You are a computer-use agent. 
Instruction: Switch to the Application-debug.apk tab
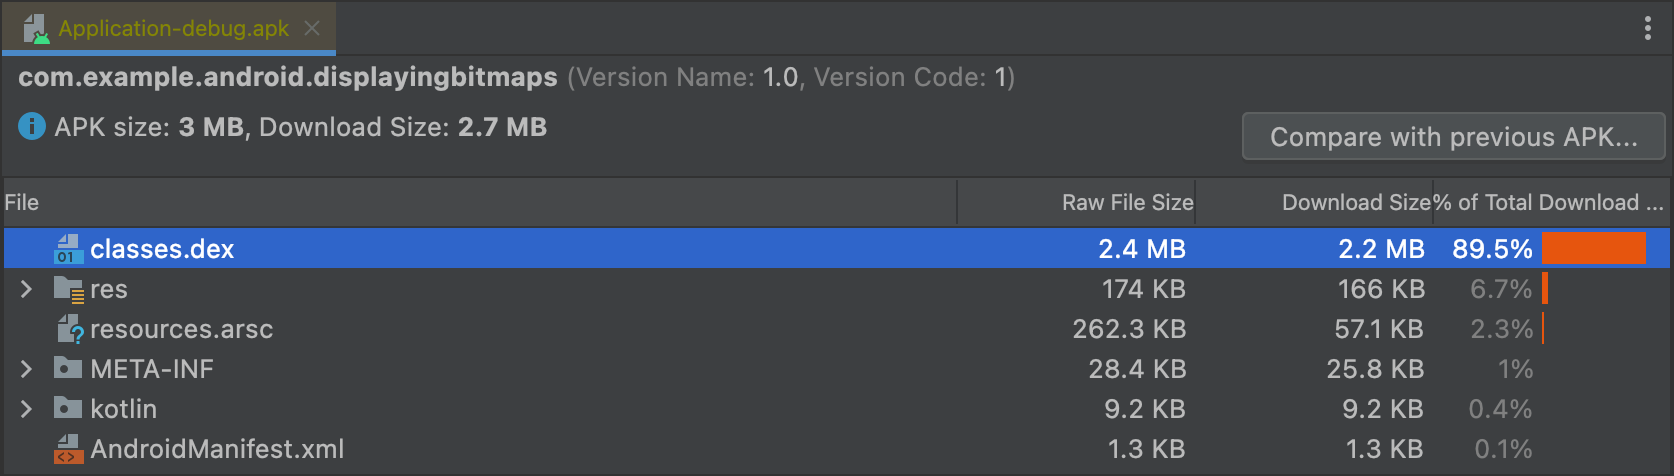pyautogui.click(x=172, y=28)
